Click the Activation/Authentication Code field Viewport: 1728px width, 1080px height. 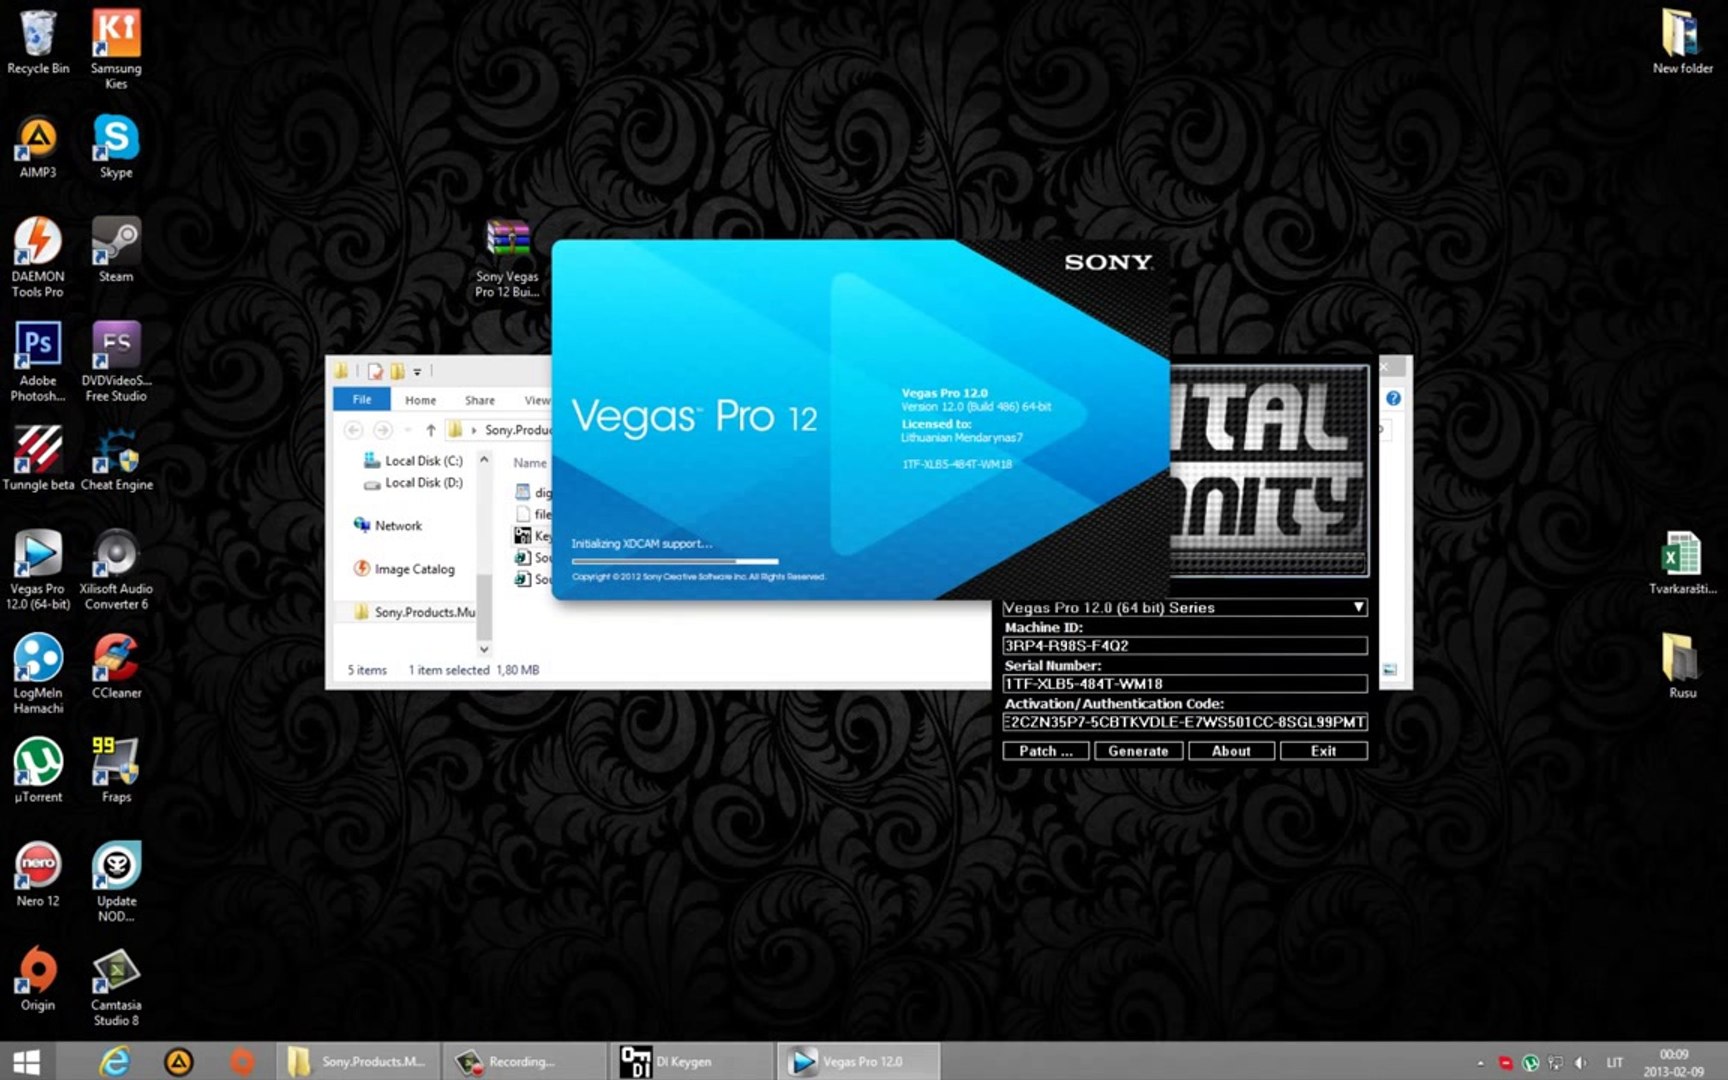click(1185, 722)
